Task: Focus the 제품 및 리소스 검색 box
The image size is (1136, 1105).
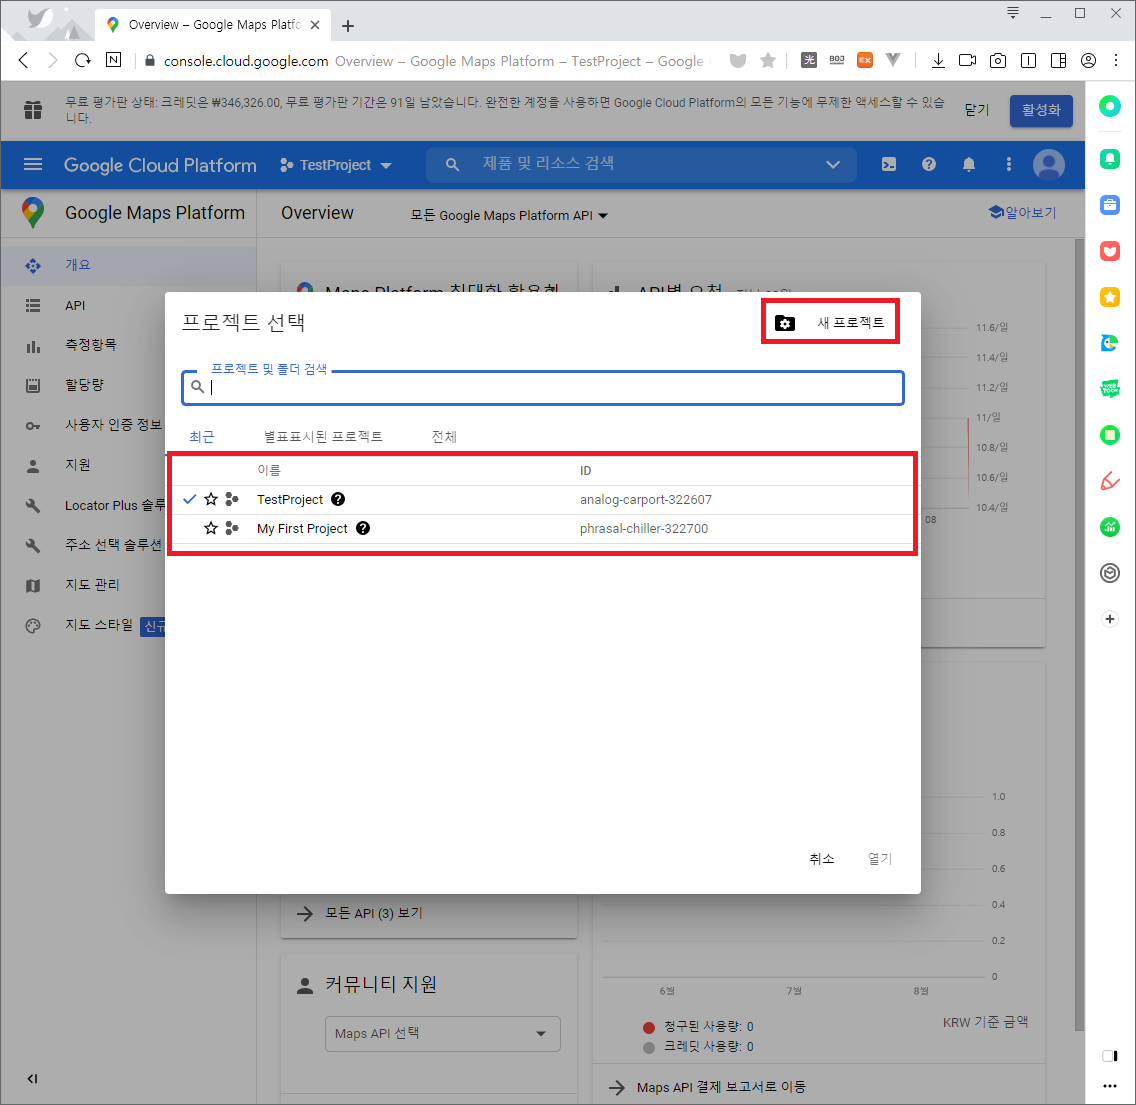Action: tap(641, 164)
